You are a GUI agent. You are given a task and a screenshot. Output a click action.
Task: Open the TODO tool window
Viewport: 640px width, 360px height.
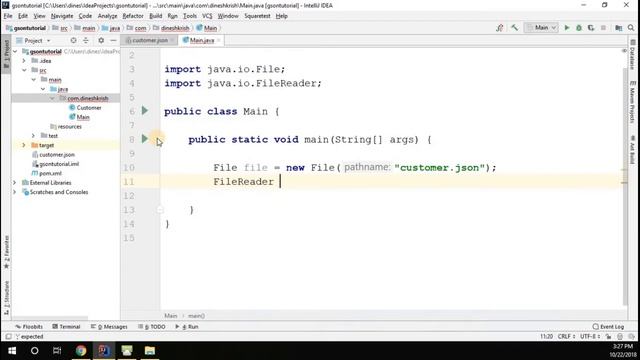tap(152, 327)
